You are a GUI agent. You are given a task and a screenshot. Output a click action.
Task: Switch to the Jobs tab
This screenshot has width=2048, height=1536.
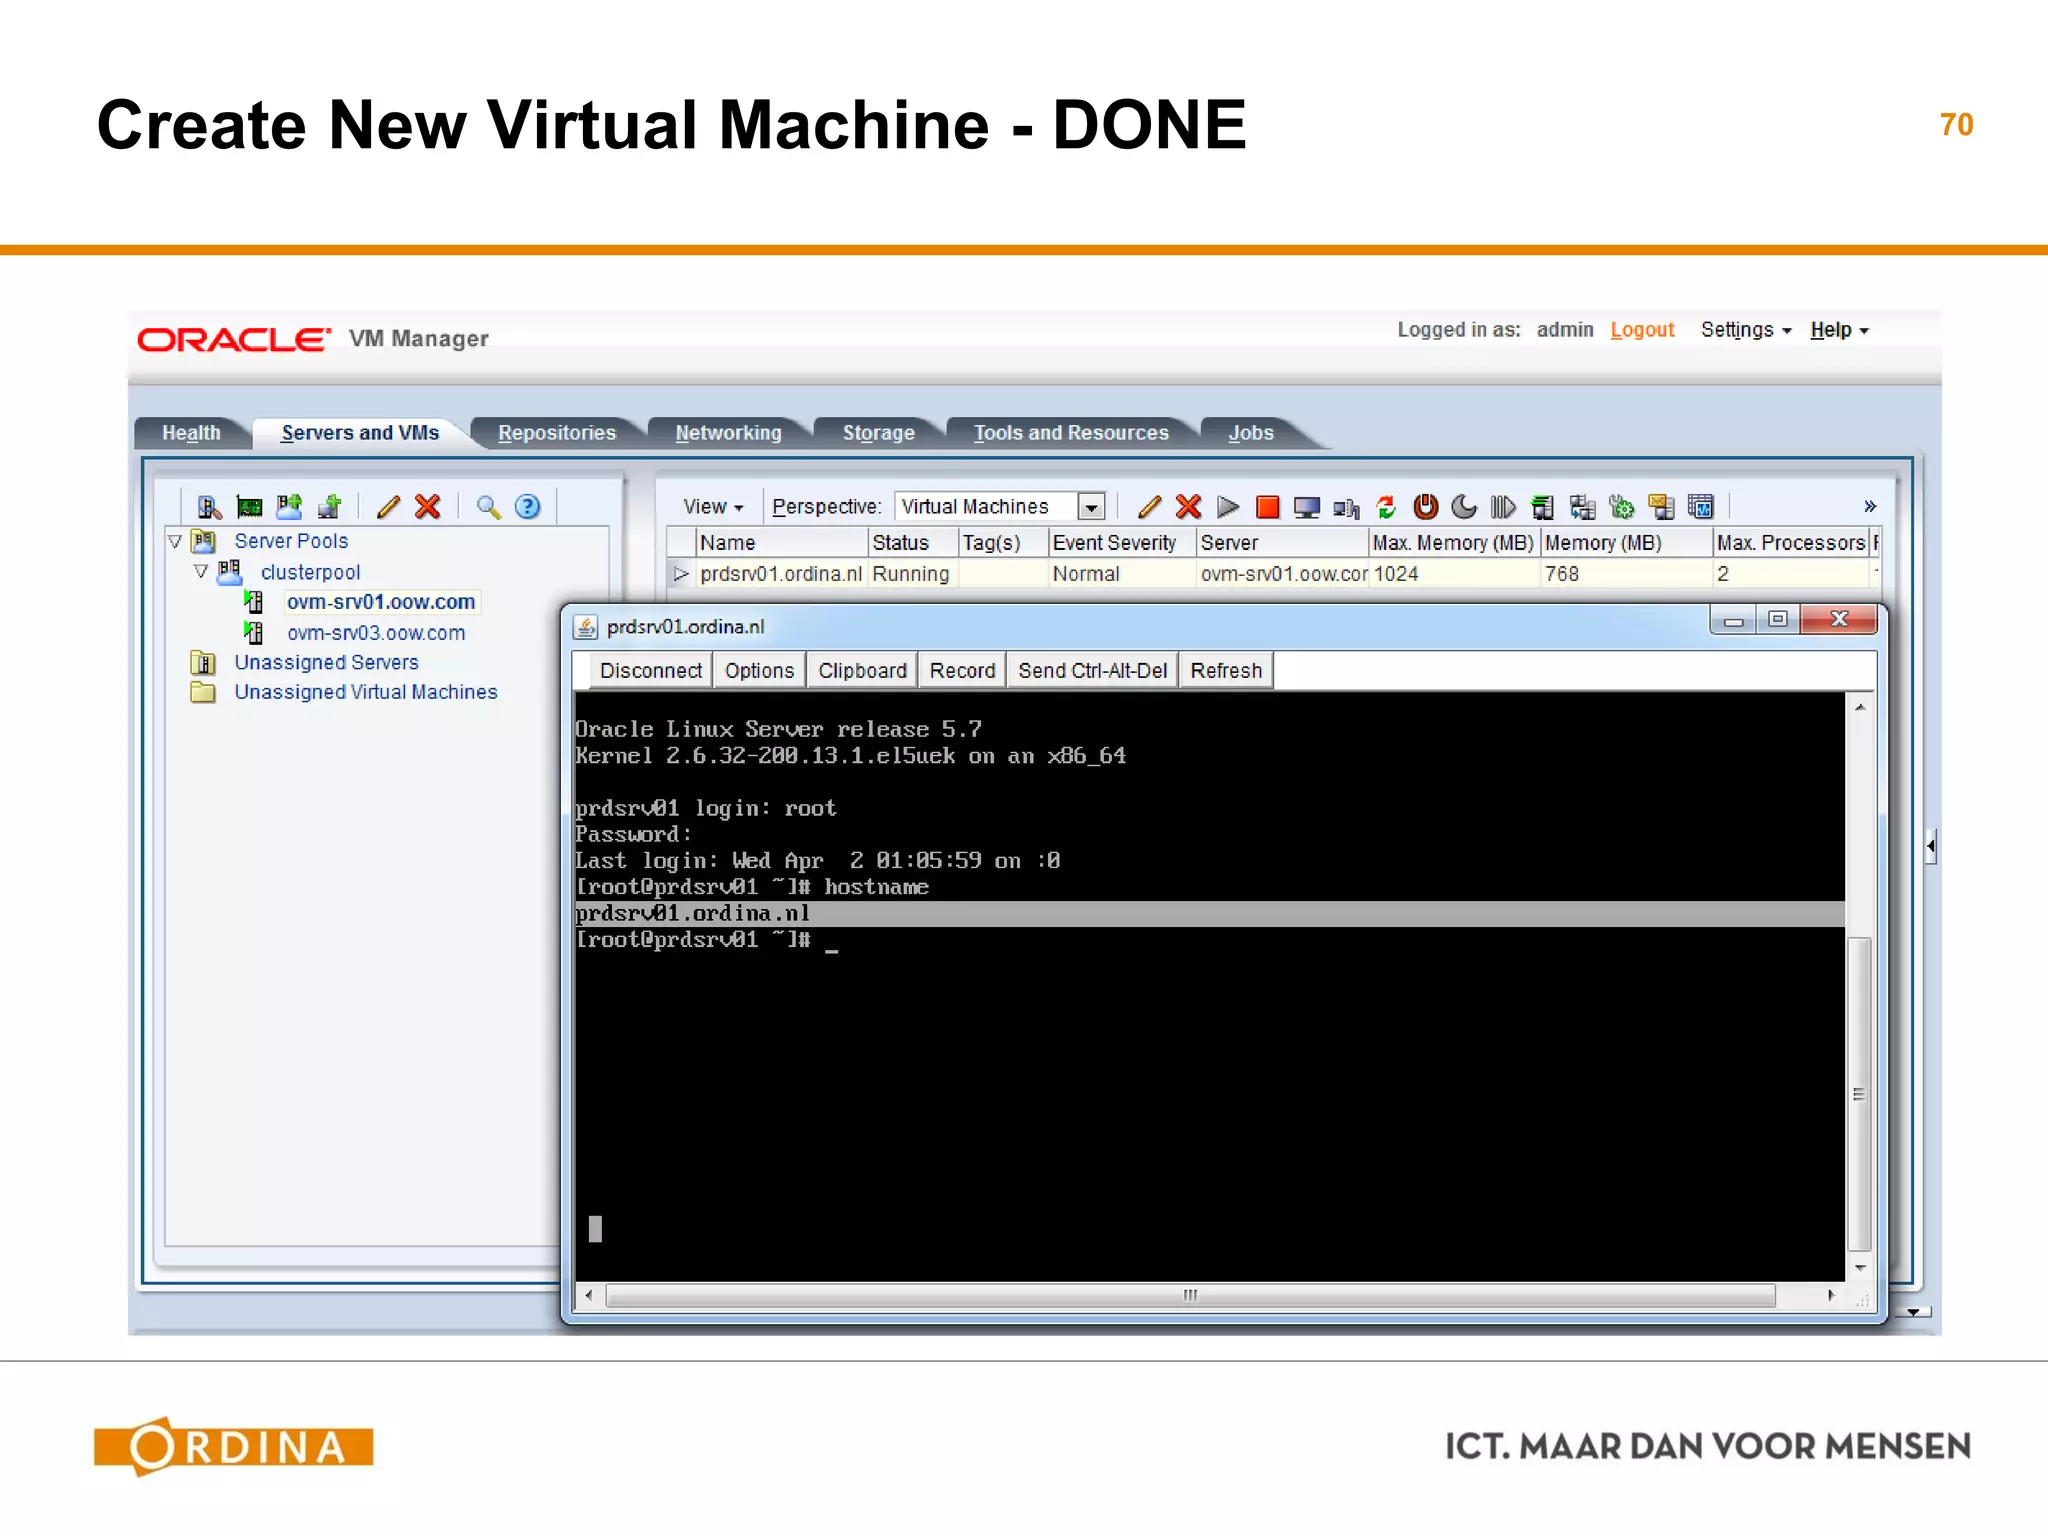click(1251, 433)
